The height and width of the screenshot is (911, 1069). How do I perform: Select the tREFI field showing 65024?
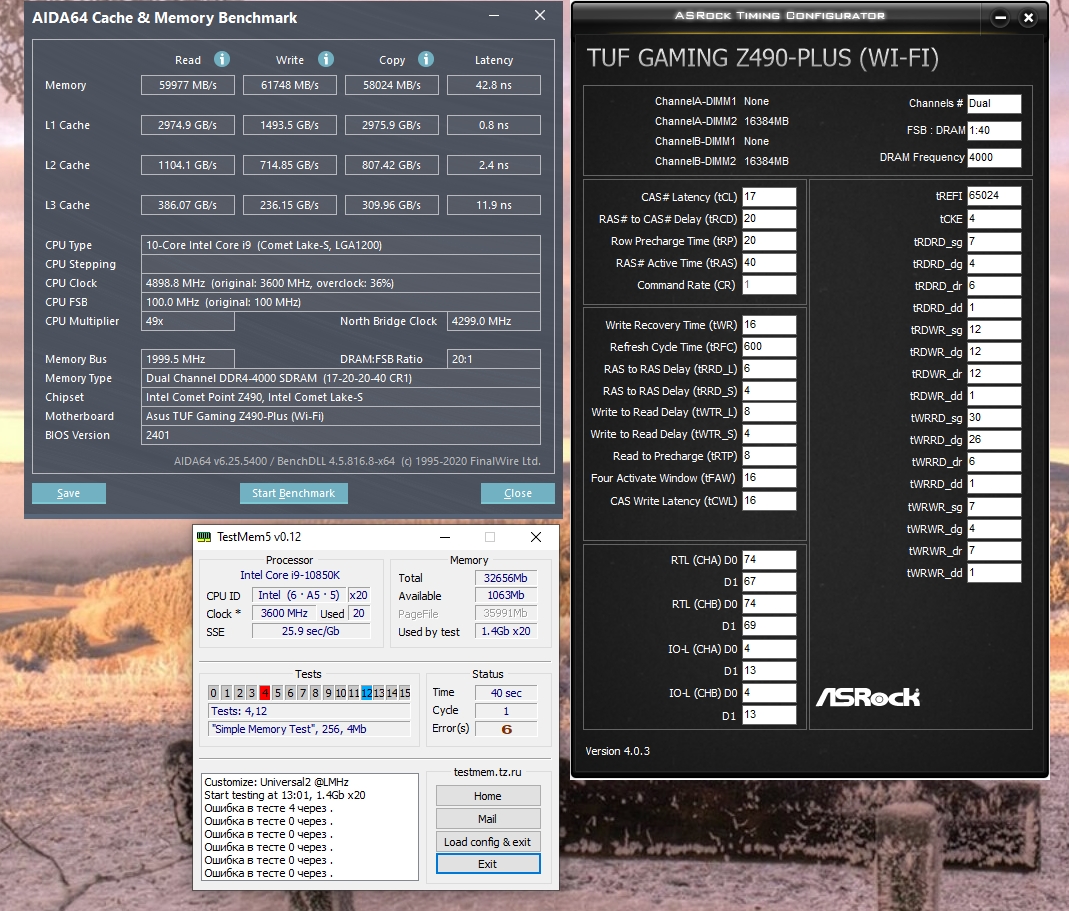[994, 196]
